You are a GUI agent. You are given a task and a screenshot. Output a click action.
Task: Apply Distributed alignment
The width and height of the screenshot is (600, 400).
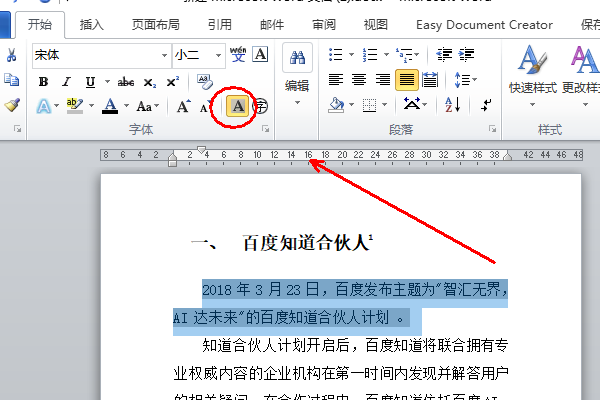(x=430, y=80)
